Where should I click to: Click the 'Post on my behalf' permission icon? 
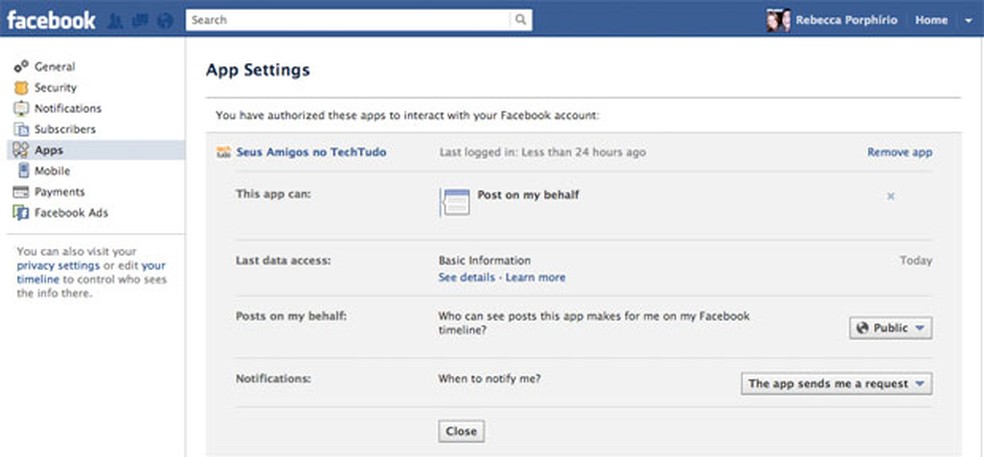(455, 202)
